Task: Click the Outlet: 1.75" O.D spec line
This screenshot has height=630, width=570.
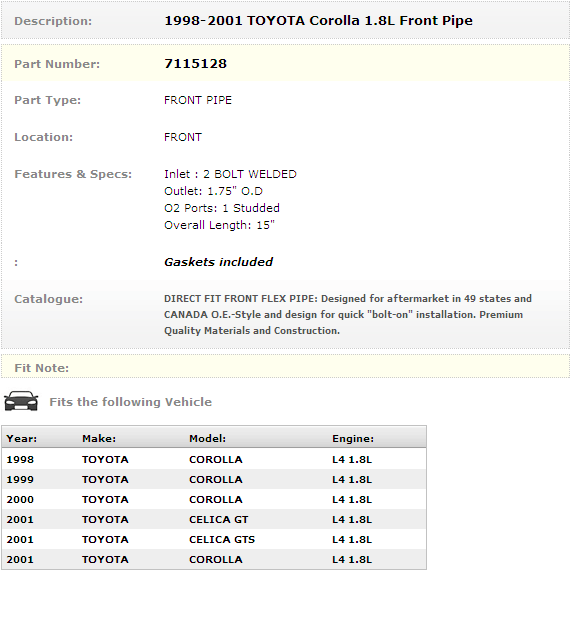Action: (213, 191)
